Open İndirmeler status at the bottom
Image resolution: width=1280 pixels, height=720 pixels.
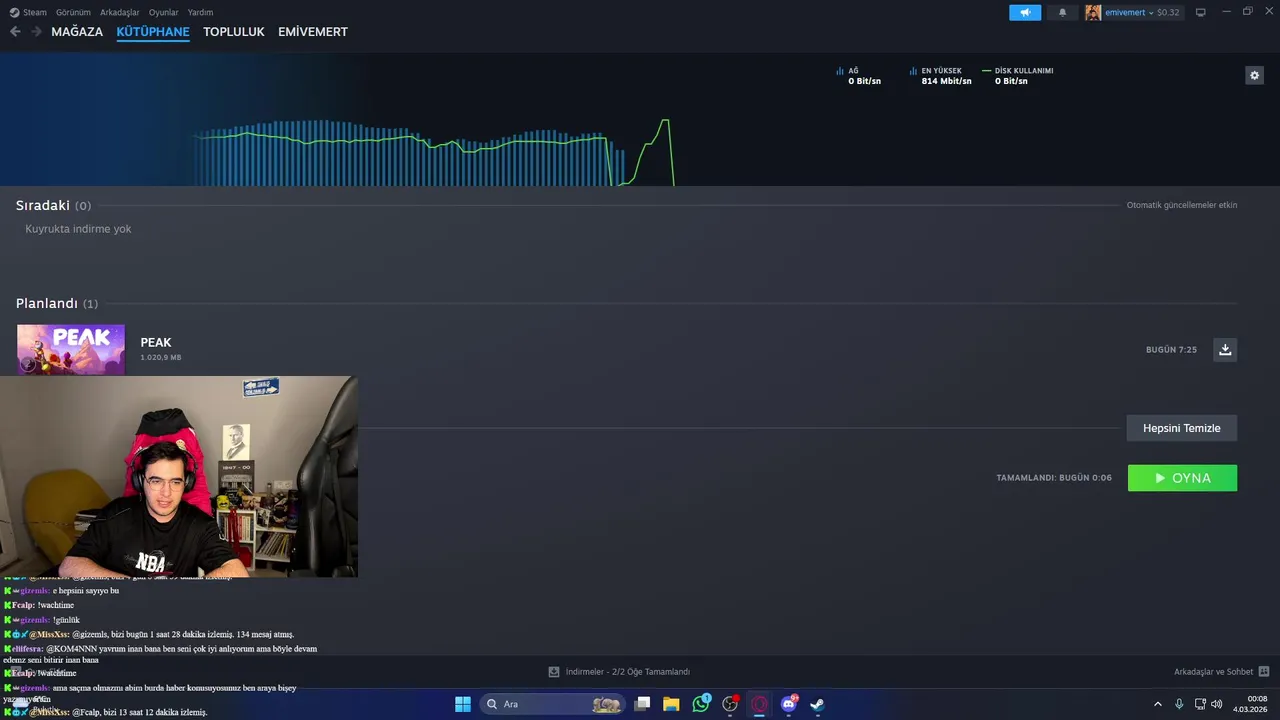click(x=619, y=672)
